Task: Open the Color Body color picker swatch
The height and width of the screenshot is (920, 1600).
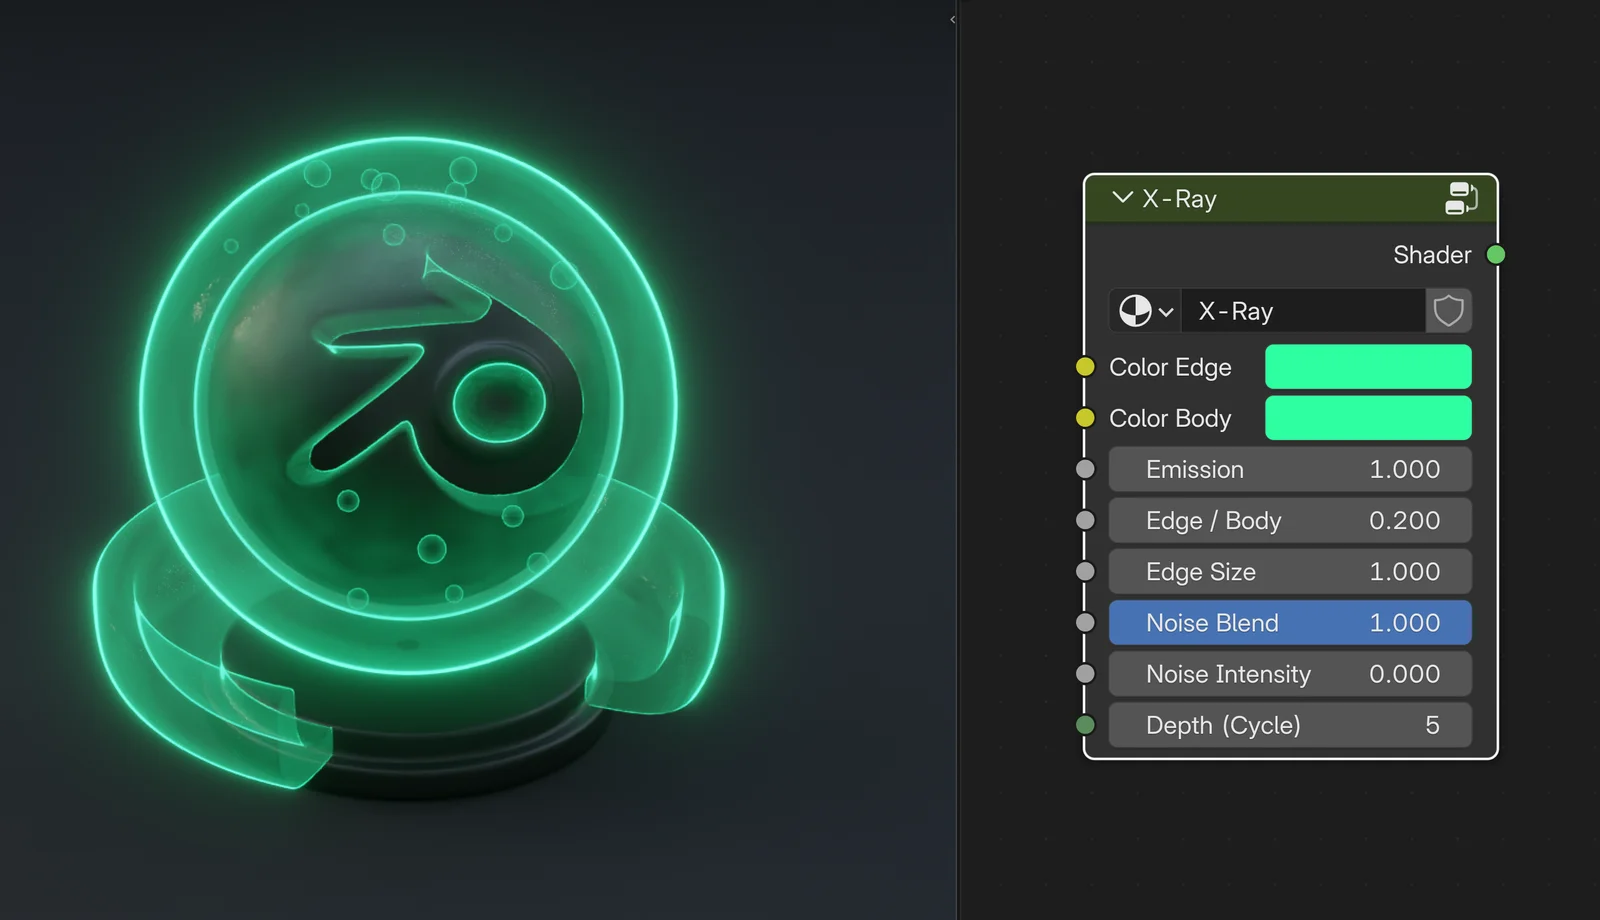Action: pyautogui.click(x=1368, y=418)
